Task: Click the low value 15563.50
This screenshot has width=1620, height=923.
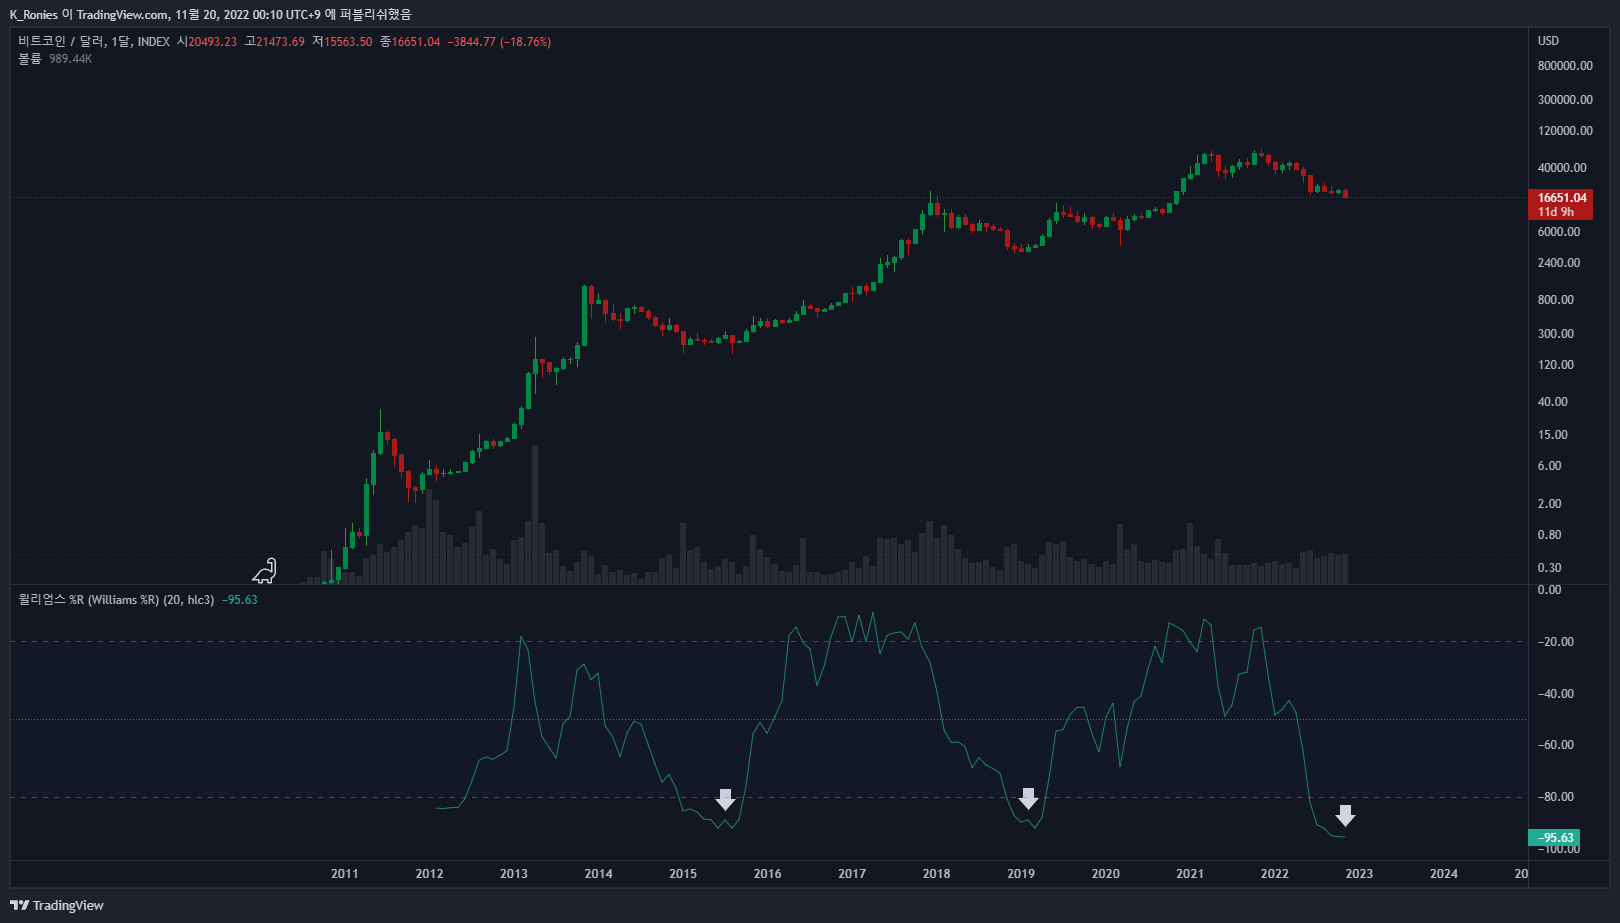Action: tap(348, 42)
